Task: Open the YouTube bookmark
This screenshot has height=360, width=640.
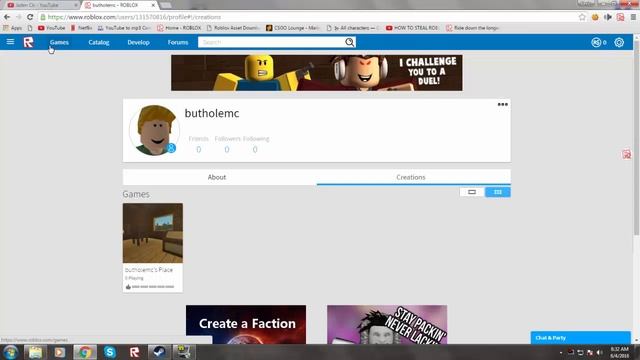Action: [52, 28]
